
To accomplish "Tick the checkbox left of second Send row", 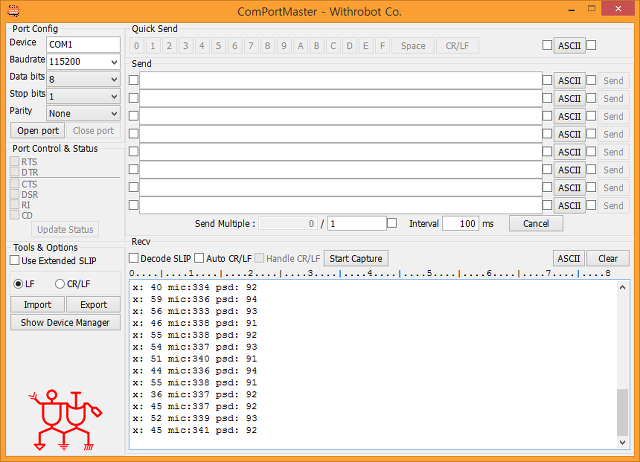I will 133,98.
